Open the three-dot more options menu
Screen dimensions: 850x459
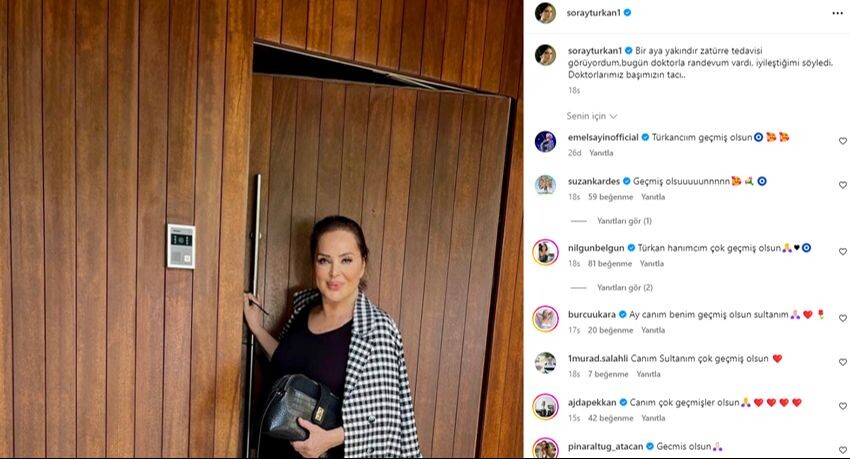coord(837,14)
